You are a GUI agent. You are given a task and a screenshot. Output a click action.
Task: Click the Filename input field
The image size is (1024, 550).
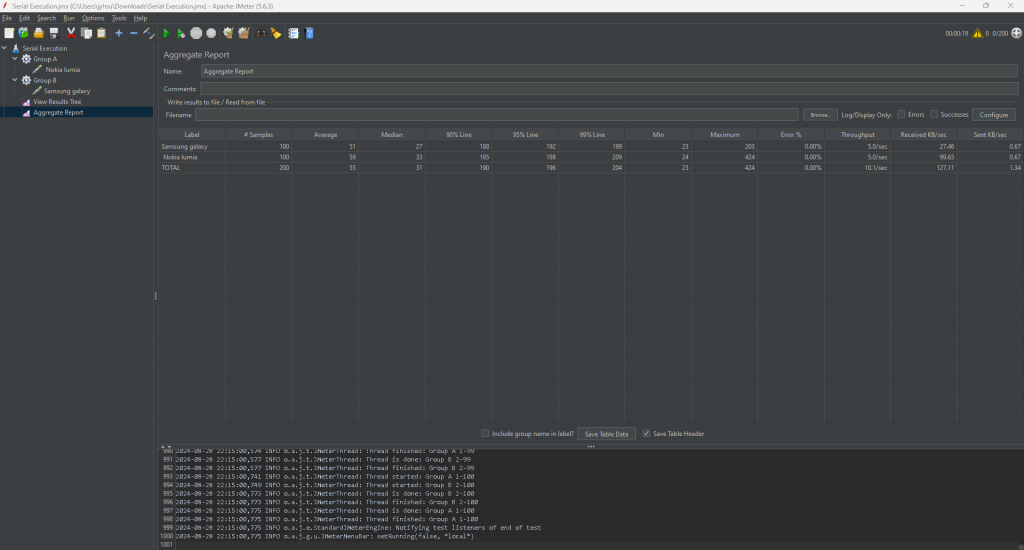(496, 115)
